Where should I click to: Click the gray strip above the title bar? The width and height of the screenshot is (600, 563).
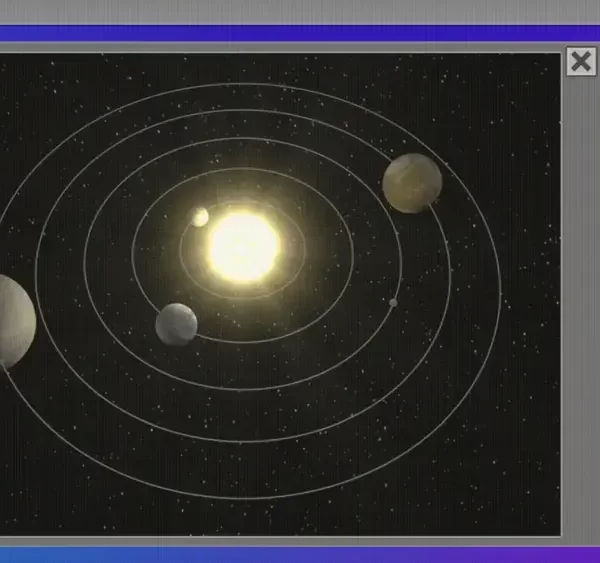point(300,11)
